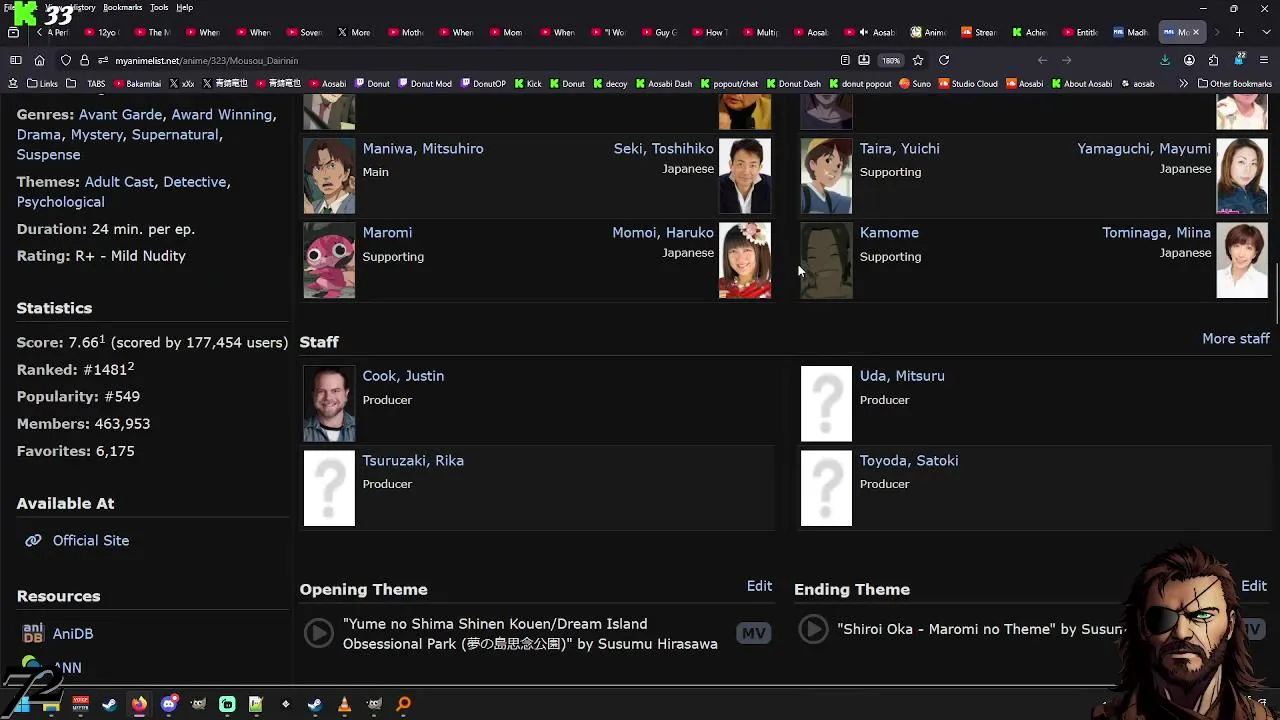Screen dimensions: 1280x720
Task: Play the Ending Theme Shiroi Oka preview
Action: coord(813,629)
